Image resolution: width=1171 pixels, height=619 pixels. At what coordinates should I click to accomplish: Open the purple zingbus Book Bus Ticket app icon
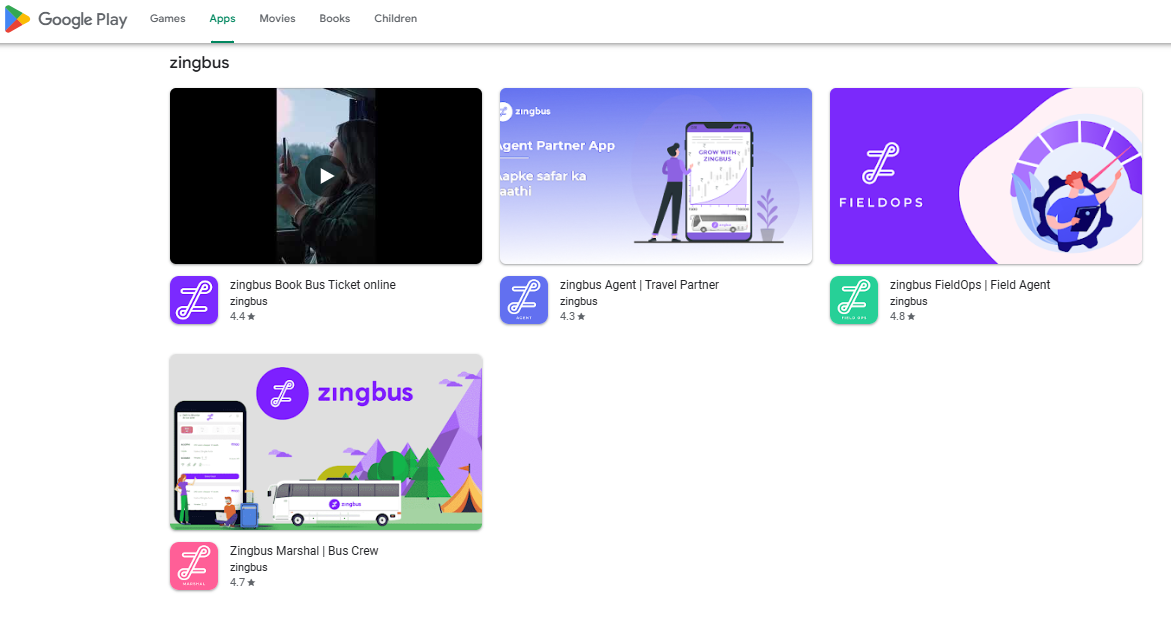[x=194, y=300]
